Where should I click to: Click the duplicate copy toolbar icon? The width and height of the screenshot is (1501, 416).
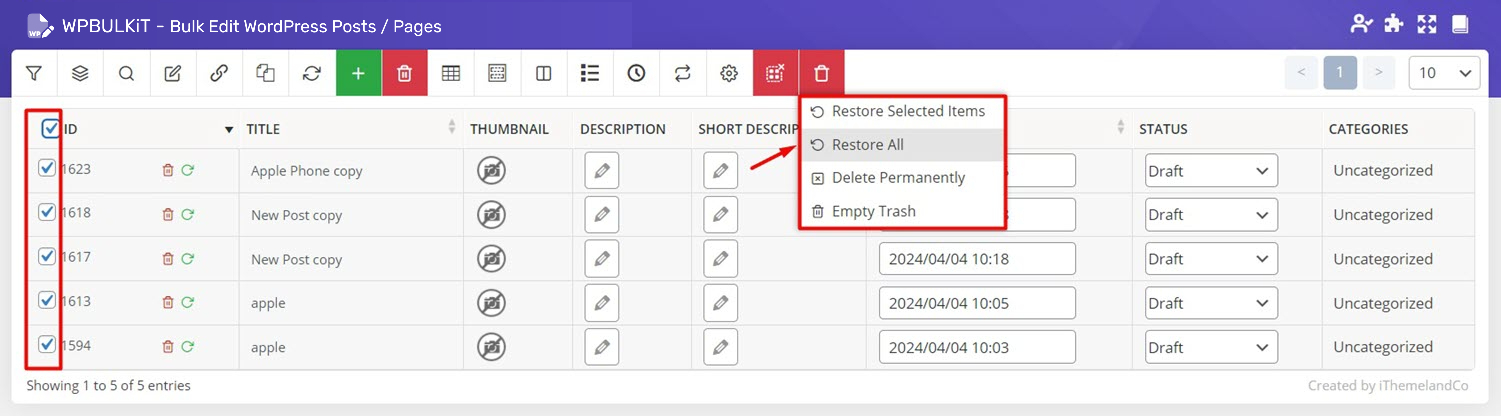265,73
